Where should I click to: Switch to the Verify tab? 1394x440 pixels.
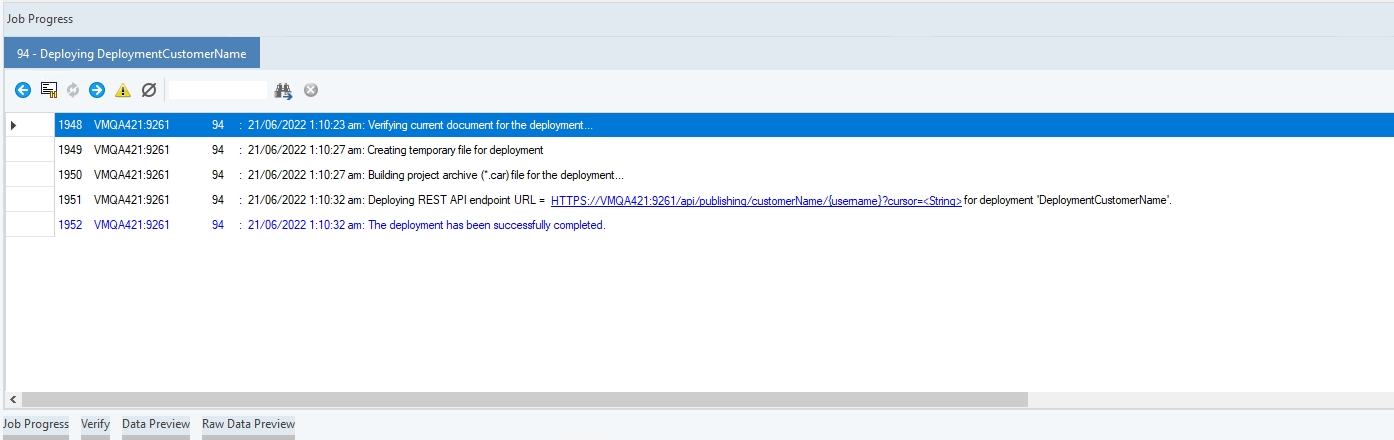pos(96,424)
